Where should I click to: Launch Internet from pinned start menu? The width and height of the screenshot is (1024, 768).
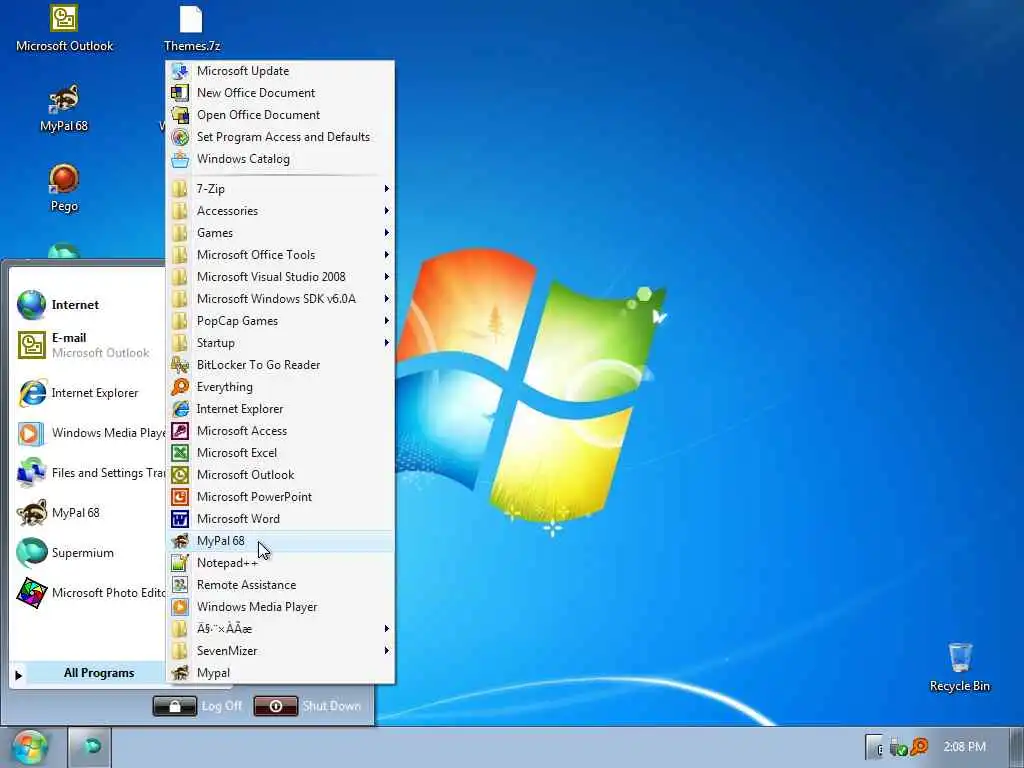[x=88, y=305]
